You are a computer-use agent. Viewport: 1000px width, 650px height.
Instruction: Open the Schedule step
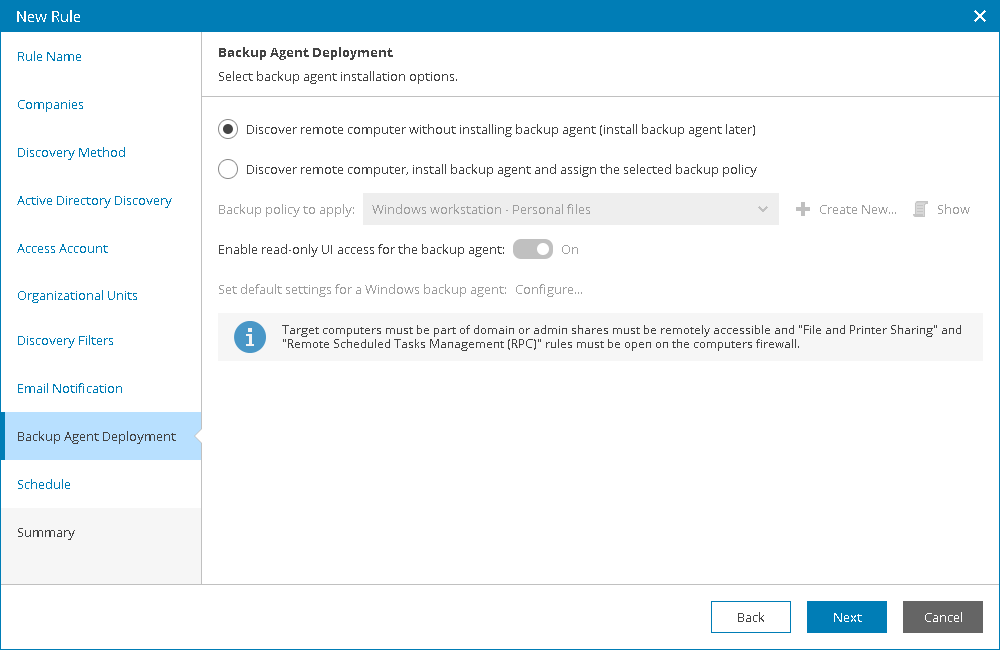point(44,484)
